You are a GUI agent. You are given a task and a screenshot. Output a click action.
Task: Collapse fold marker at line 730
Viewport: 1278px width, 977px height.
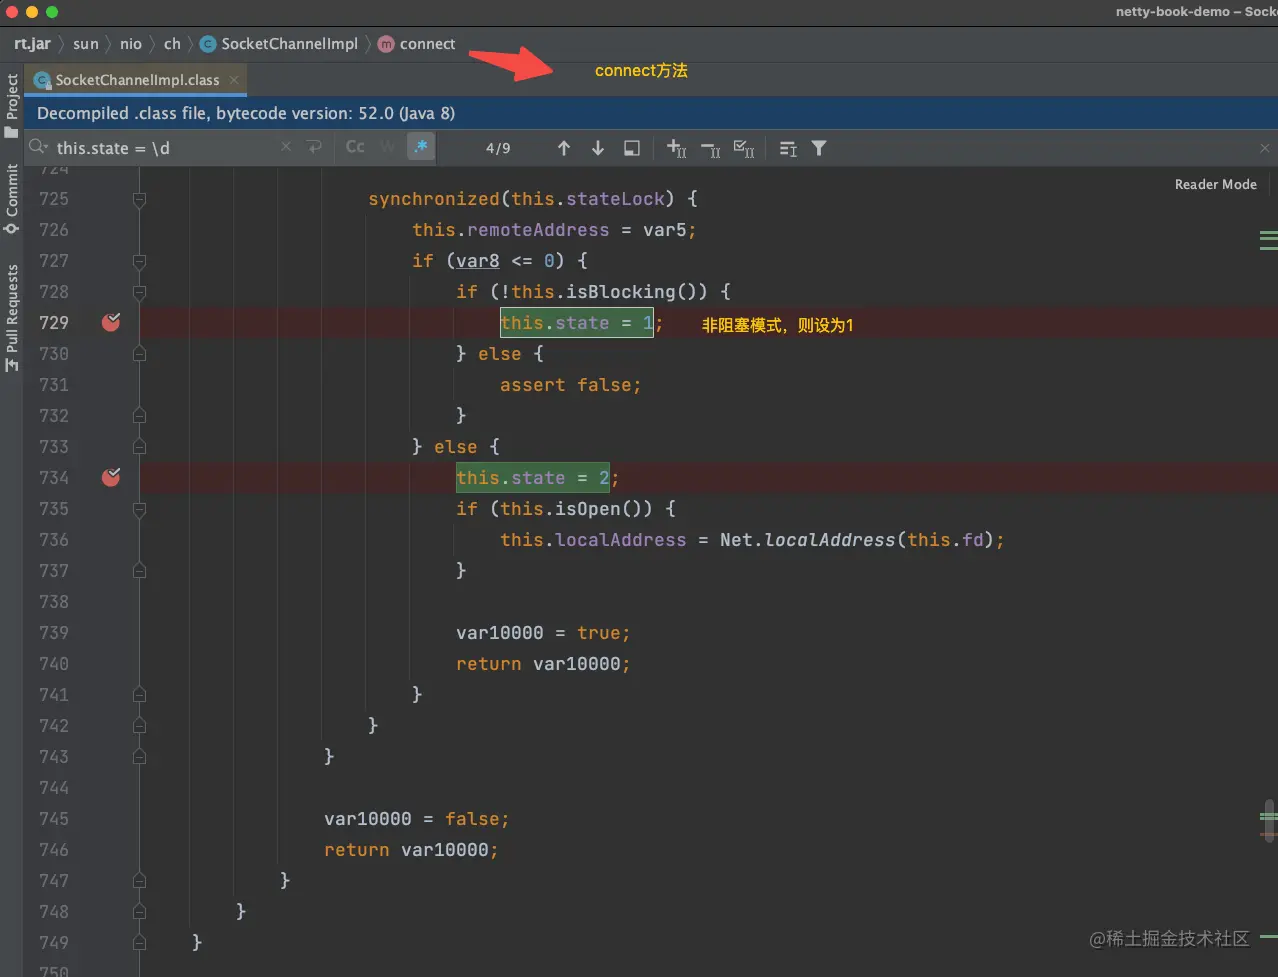139,354
